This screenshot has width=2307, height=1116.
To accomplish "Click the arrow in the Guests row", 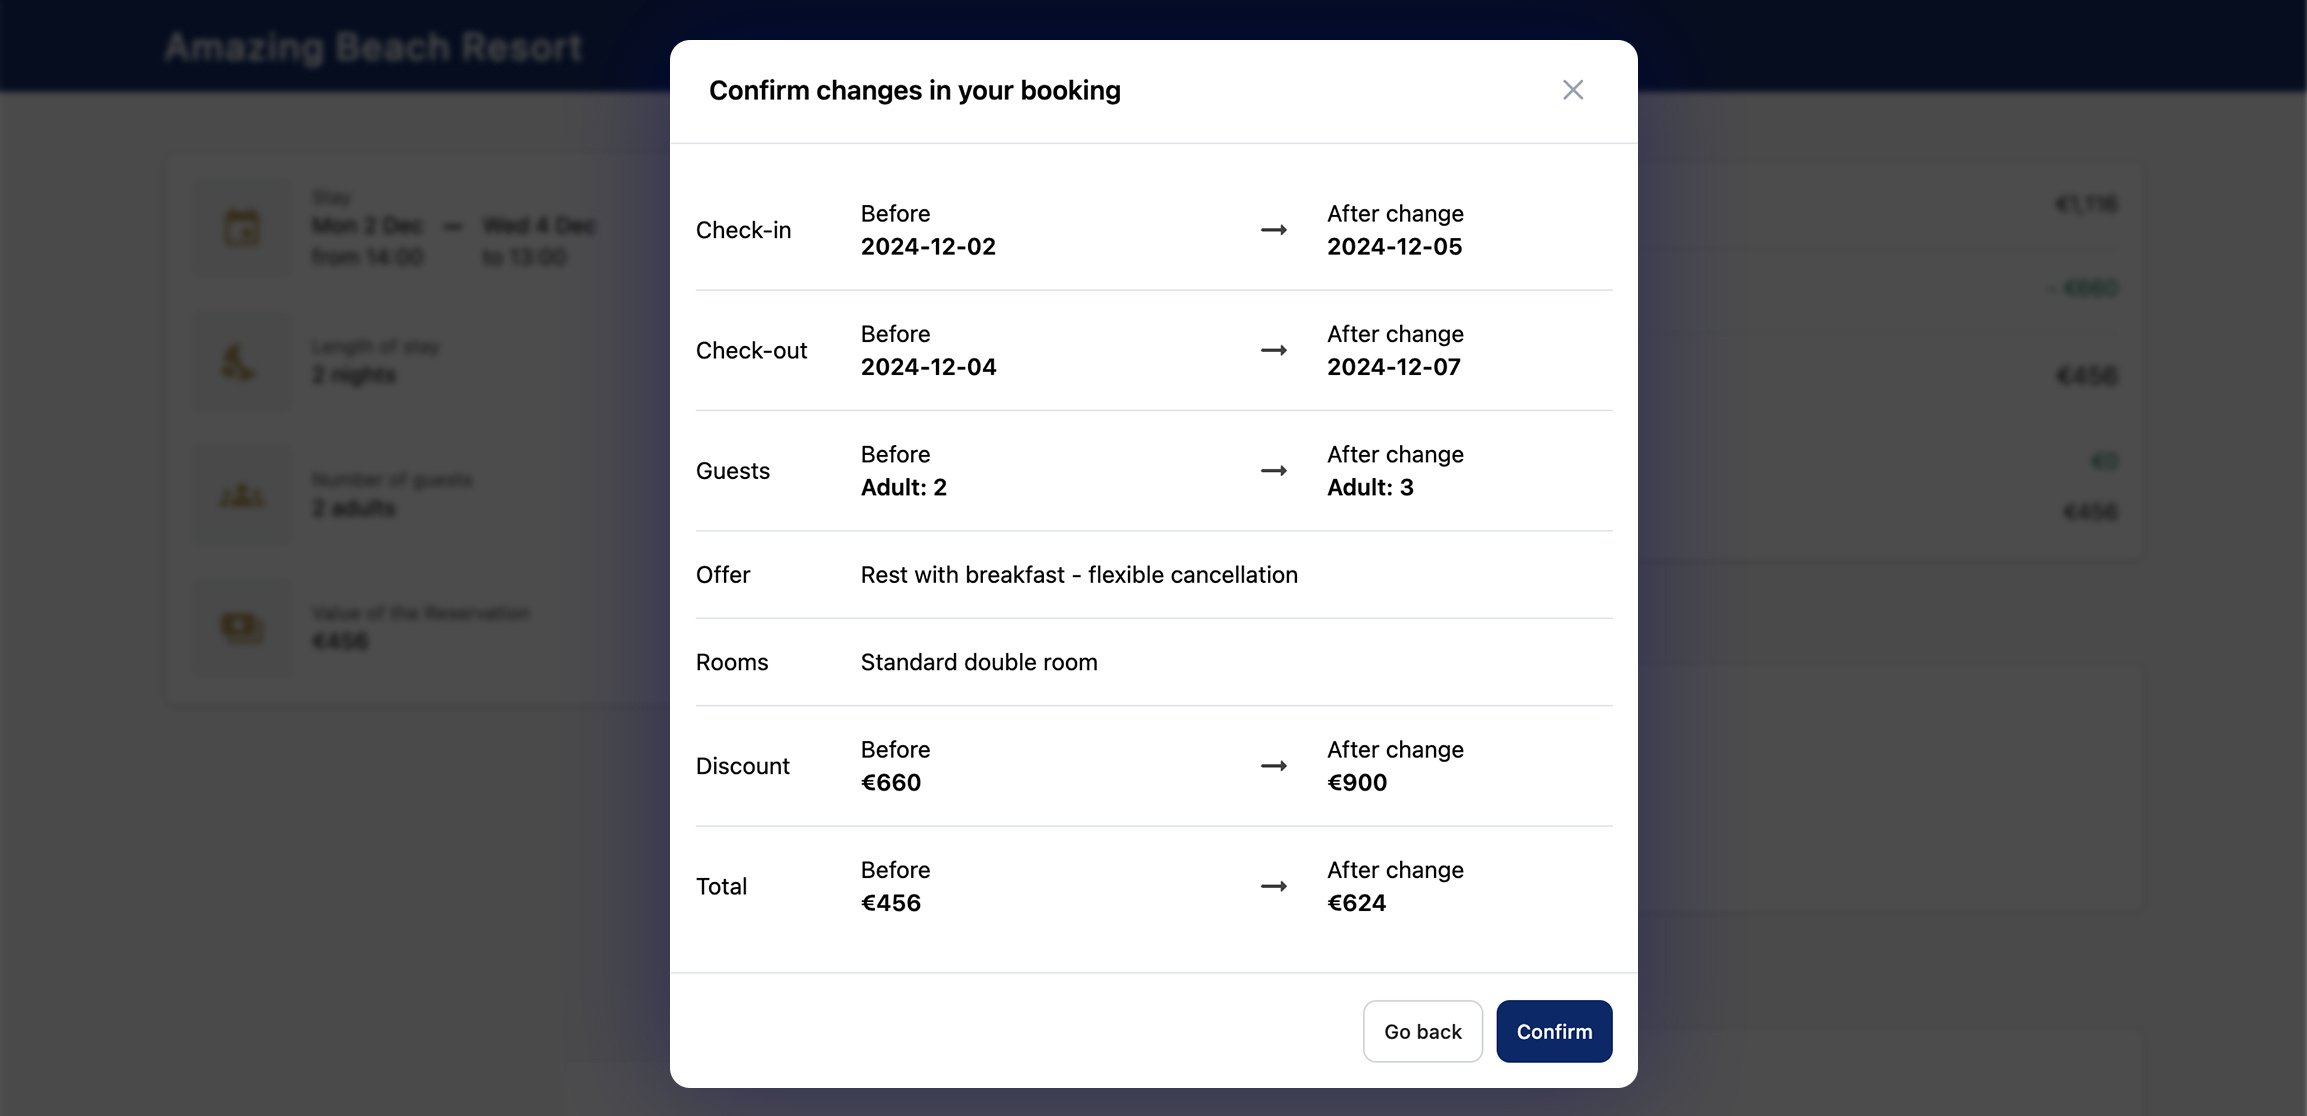I will point(1273,471).
